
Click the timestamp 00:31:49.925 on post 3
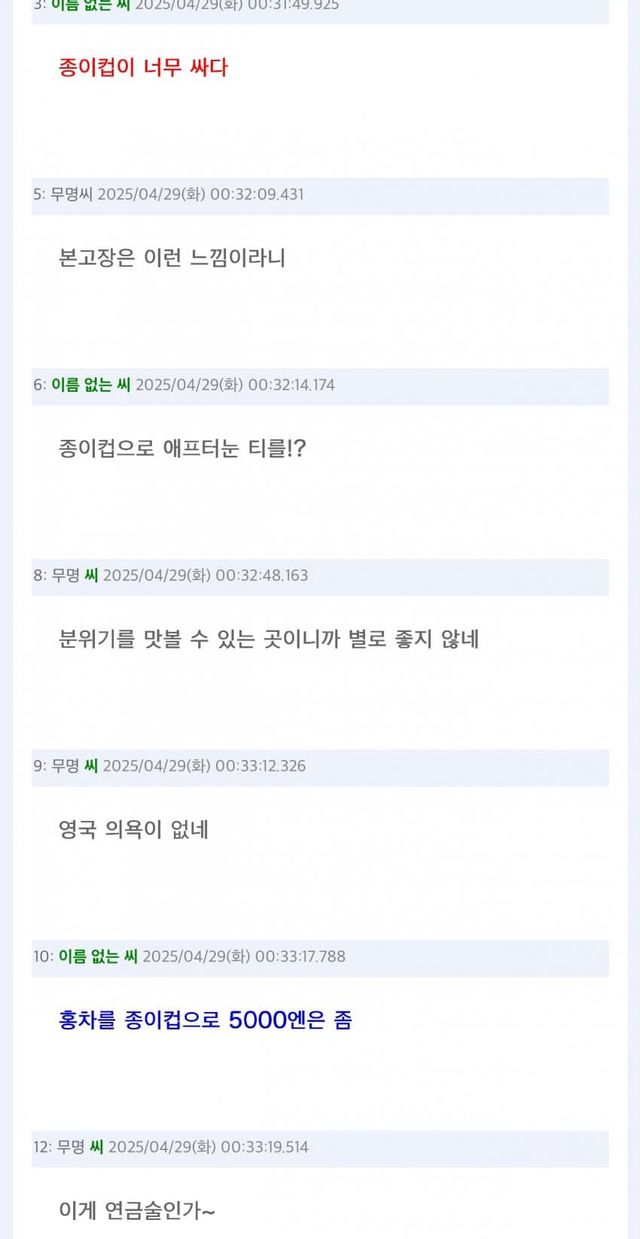click(x=293, y=5)
